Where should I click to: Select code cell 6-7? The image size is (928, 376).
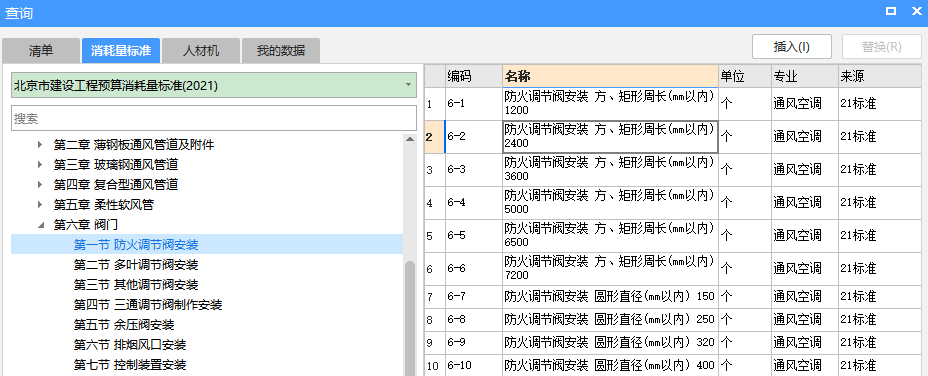point(473,297)
